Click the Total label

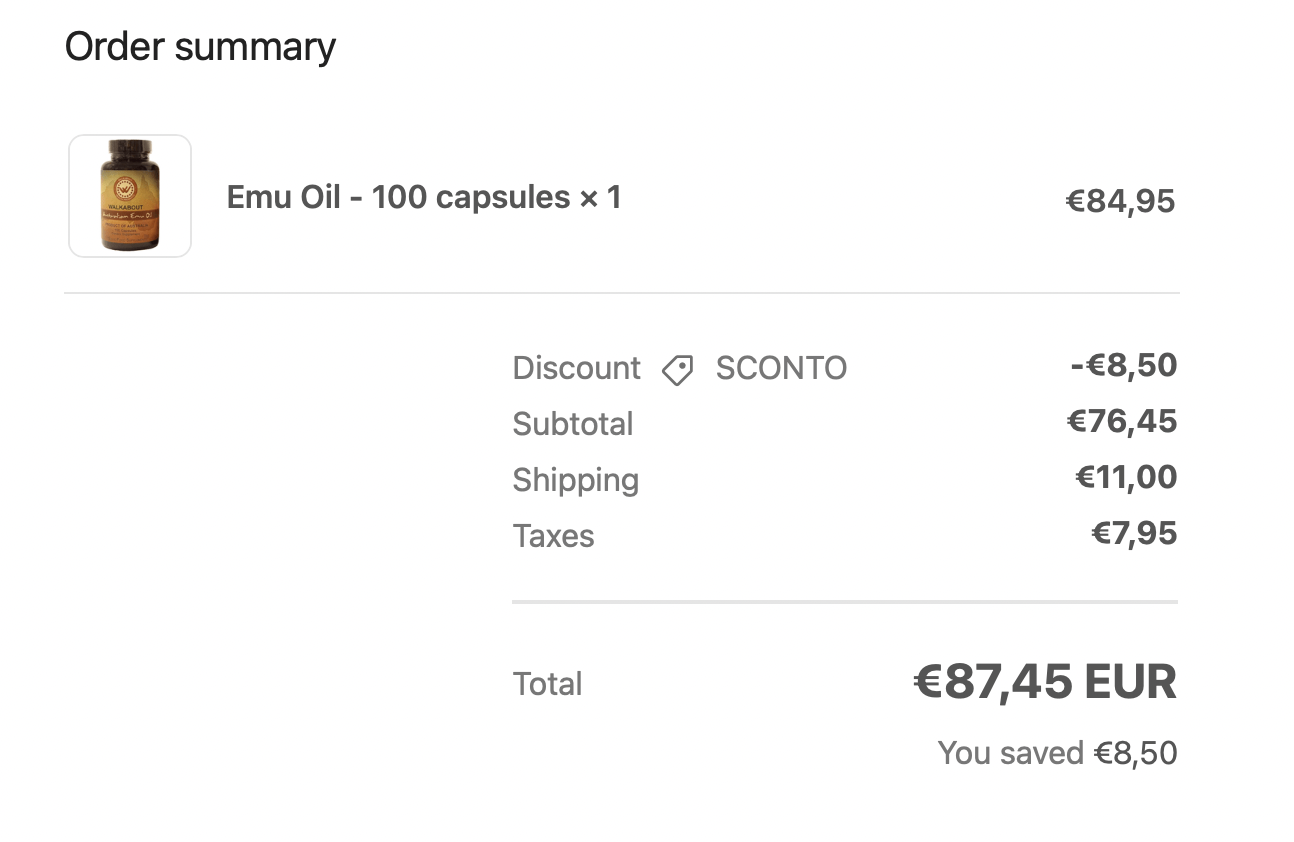click(x=547, y=684)
